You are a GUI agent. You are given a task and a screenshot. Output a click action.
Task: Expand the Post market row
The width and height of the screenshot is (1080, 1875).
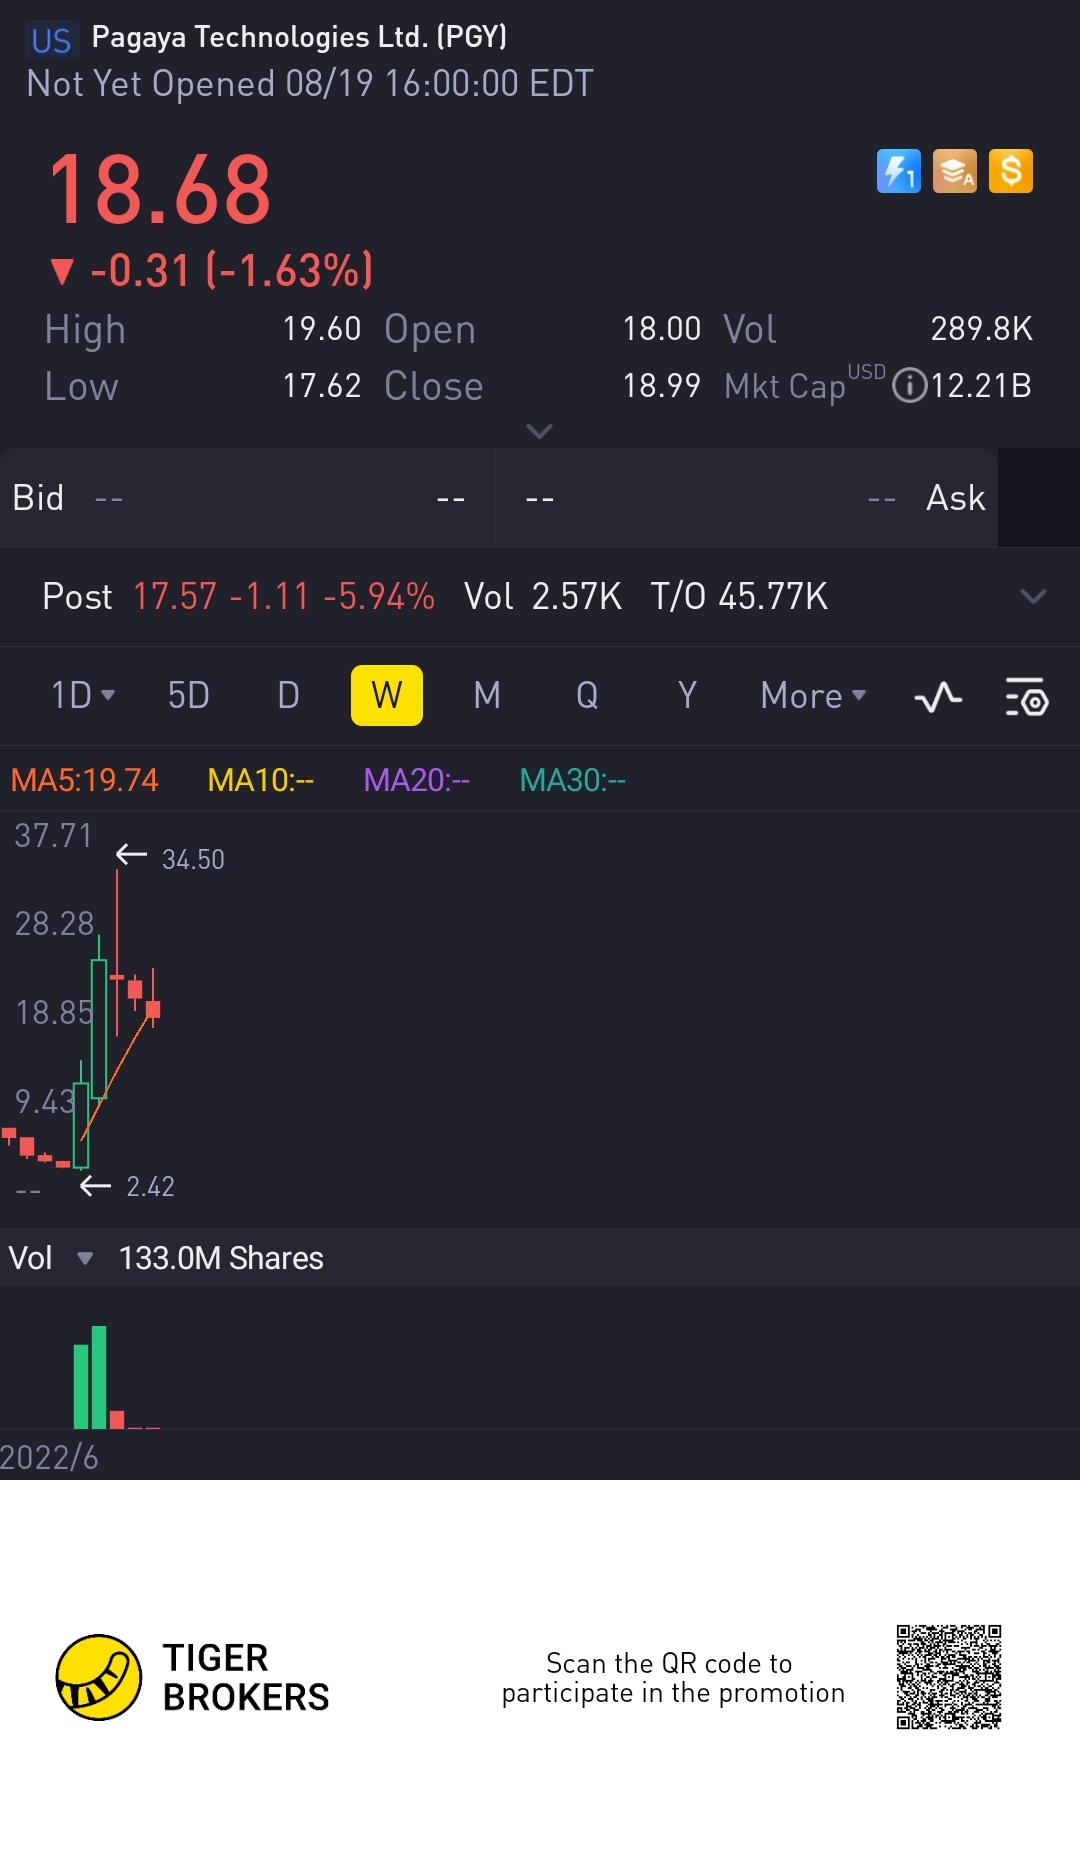click(x=1033, y=597)
